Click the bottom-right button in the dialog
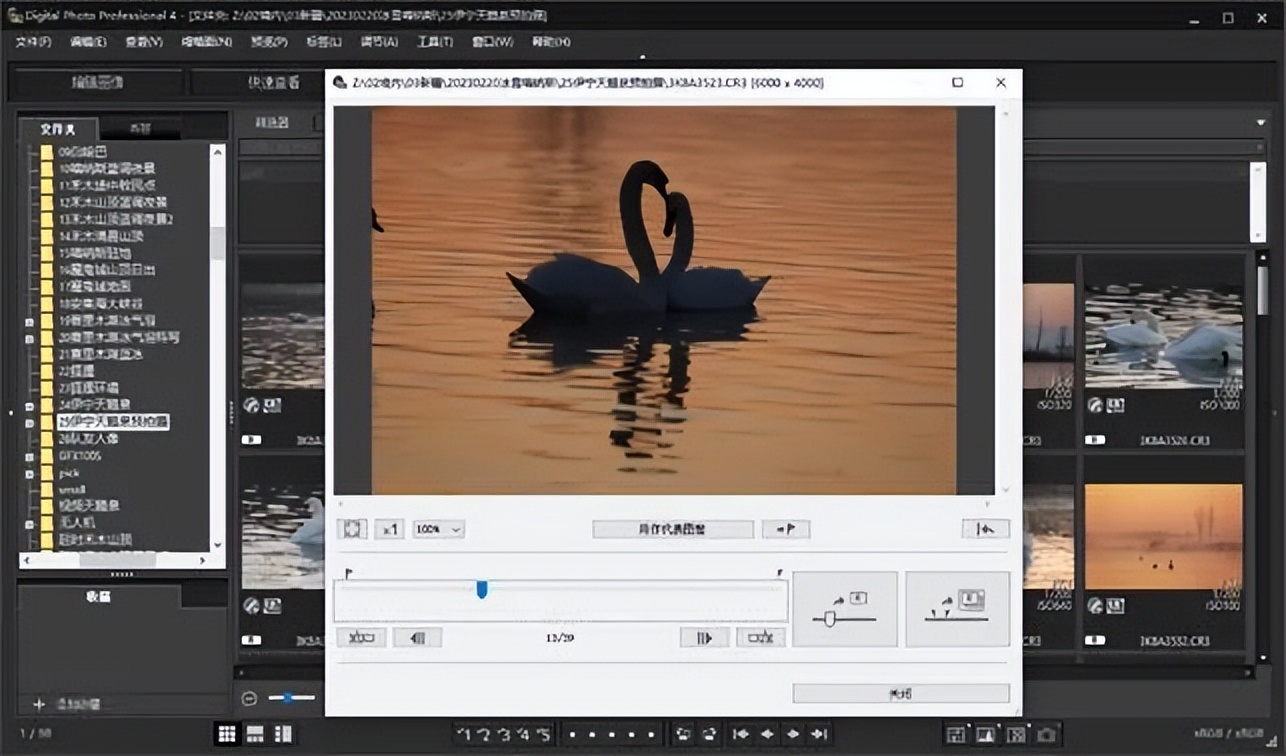This screenshot has width=1286, height=756. [900, 693]
